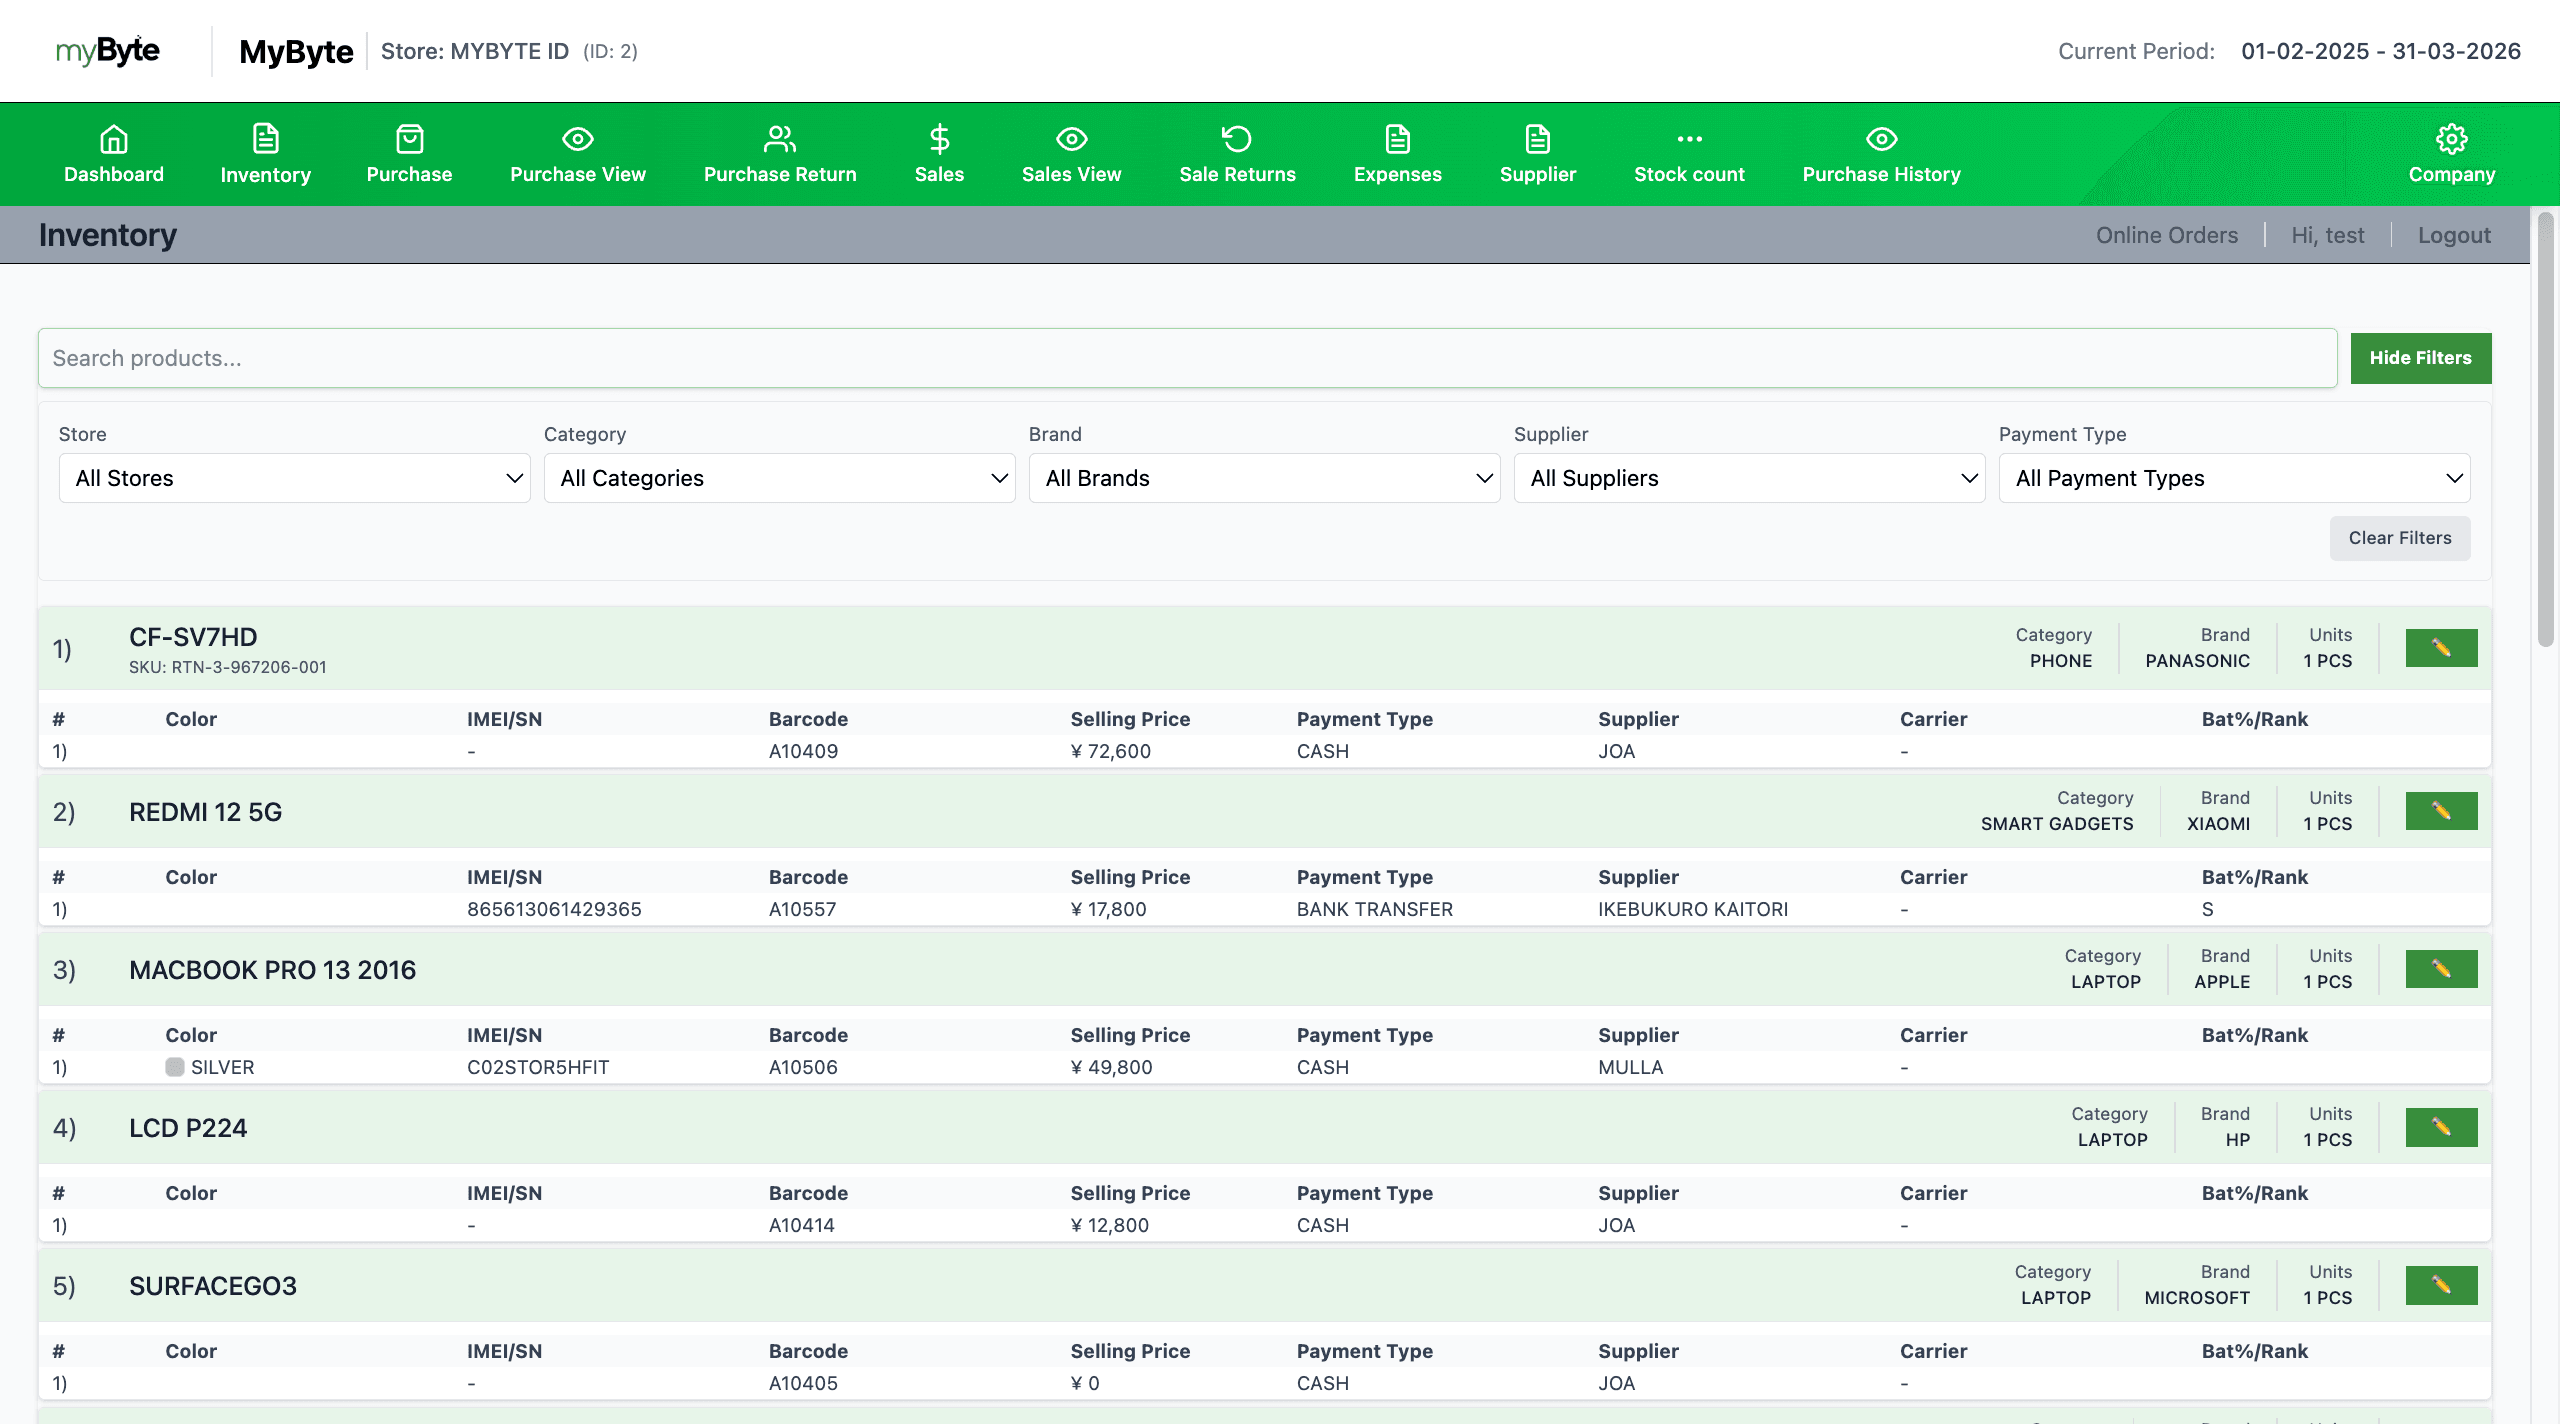
Task: Expand the All Payment Types dropdown
Action: pos(2234,478)
